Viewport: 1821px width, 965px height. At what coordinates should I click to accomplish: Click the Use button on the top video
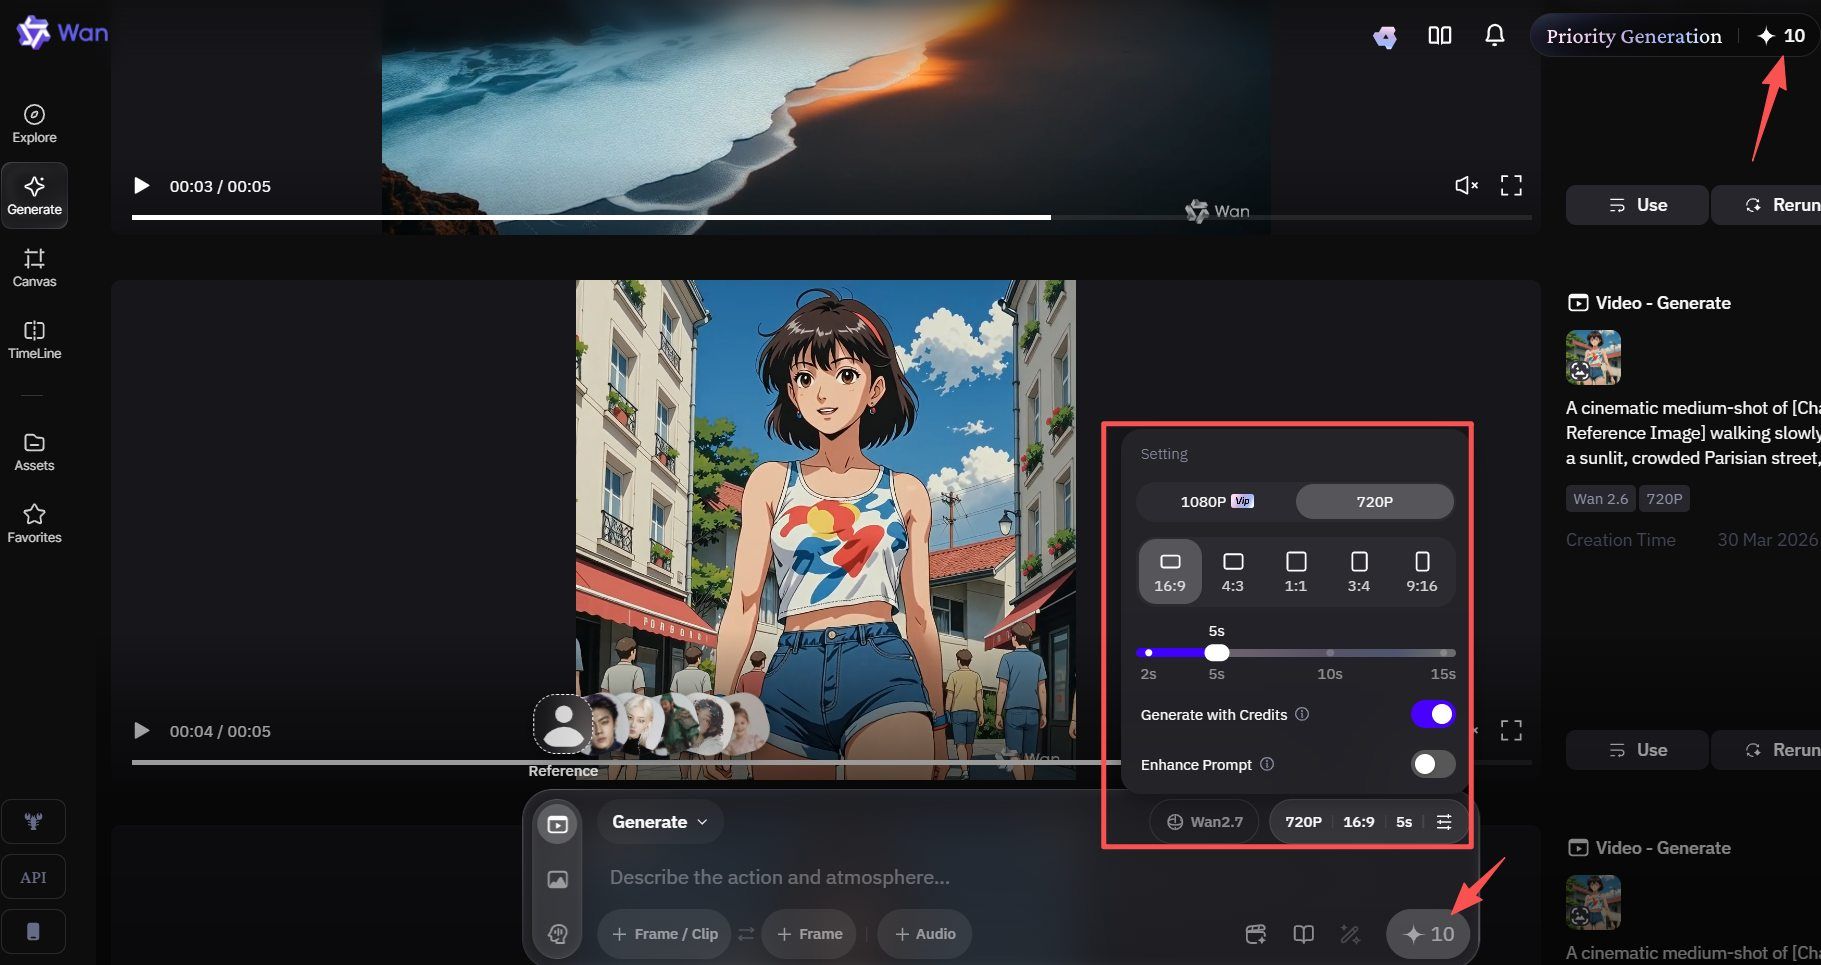(1636, 204)
